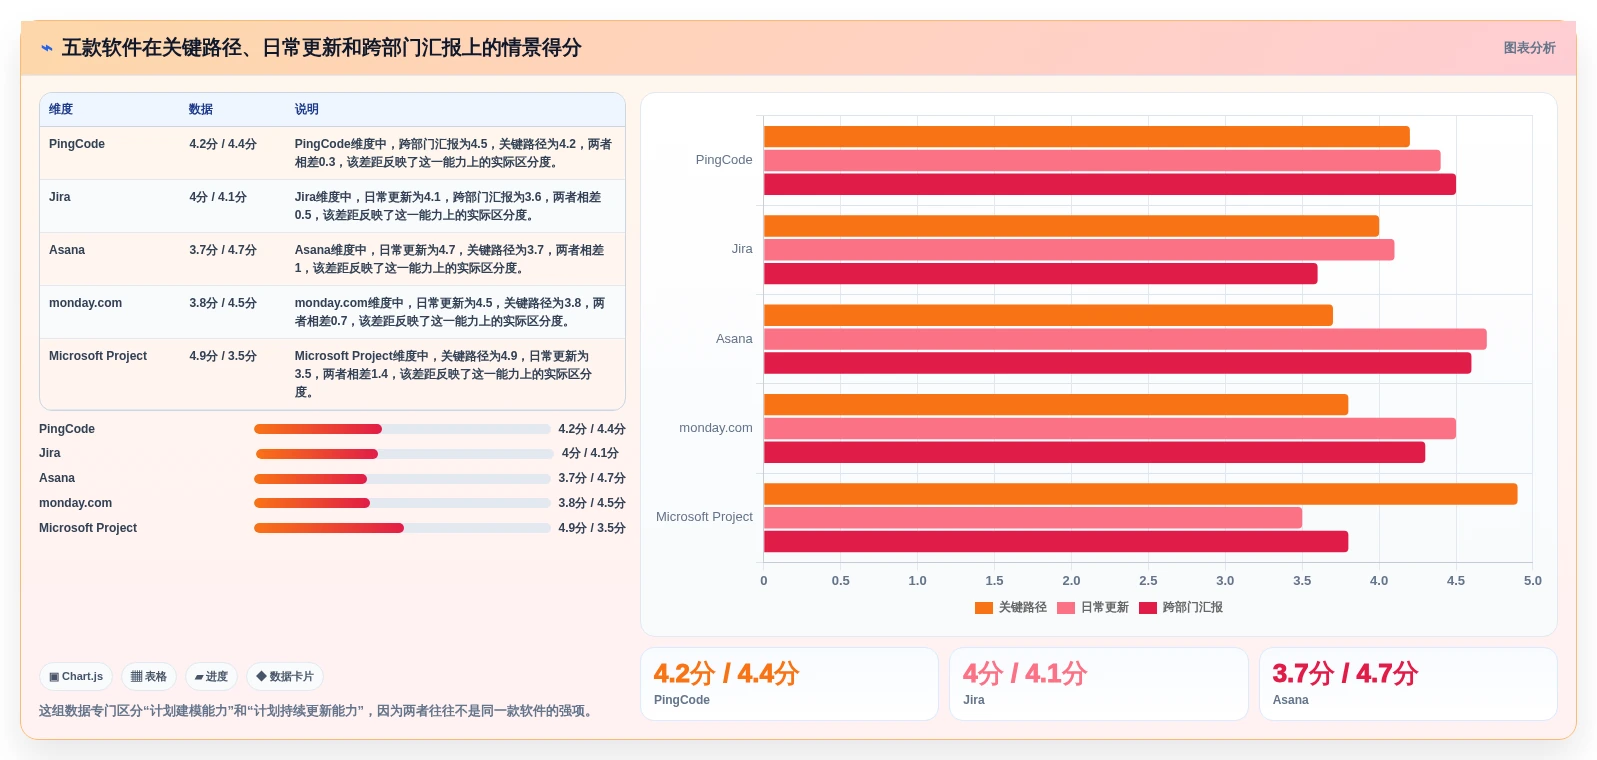This screenshot has height=760, width=1597.
Task: Toggle the 跨部门汇报 legend swatch
Action: point(1148,608)
